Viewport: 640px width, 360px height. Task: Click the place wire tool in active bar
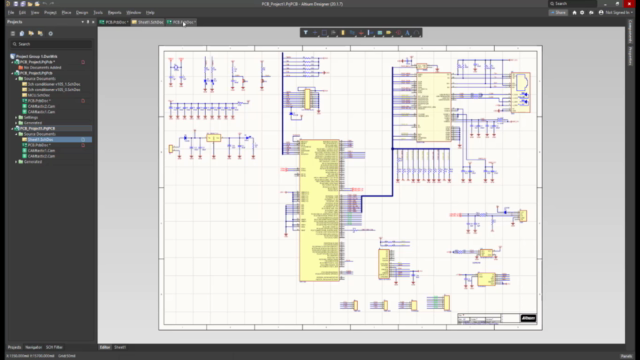(x=352, y=33)
